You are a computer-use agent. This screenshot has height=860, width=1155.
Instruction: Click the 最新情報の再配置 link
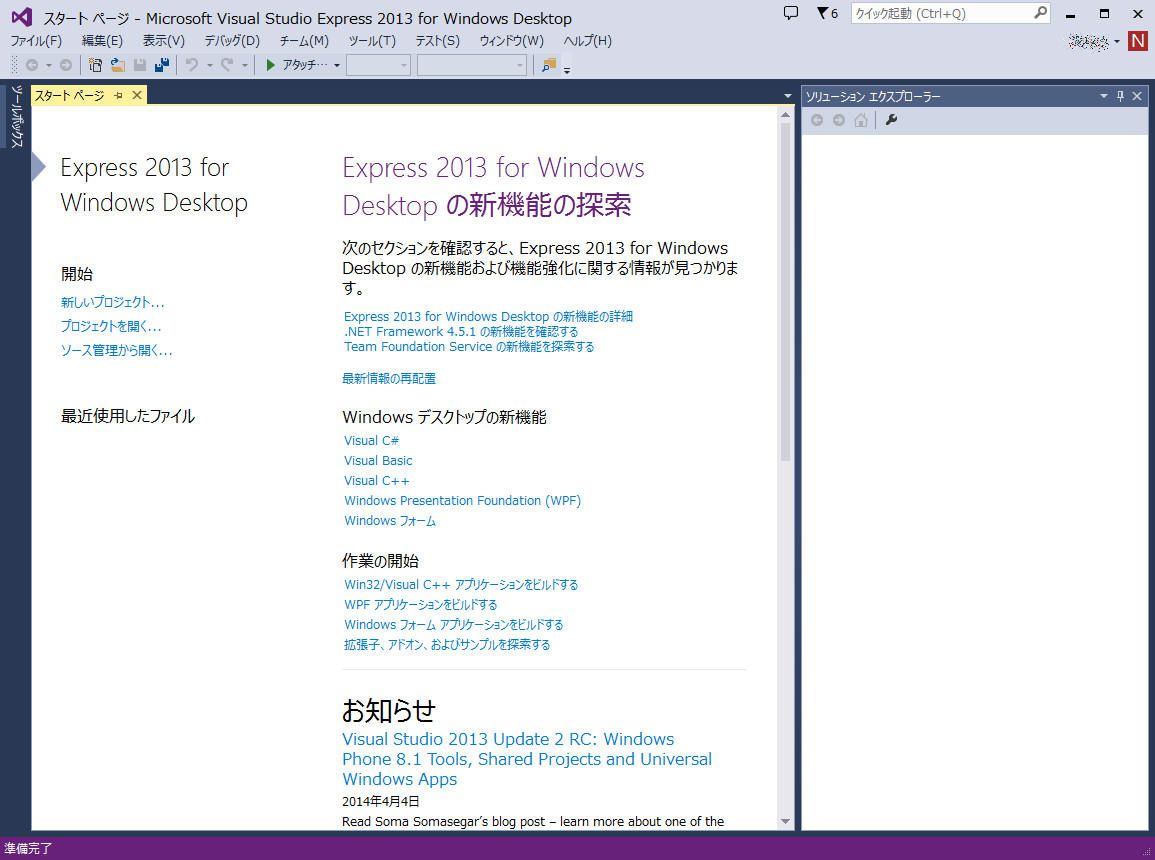click(x=388, y=378)
